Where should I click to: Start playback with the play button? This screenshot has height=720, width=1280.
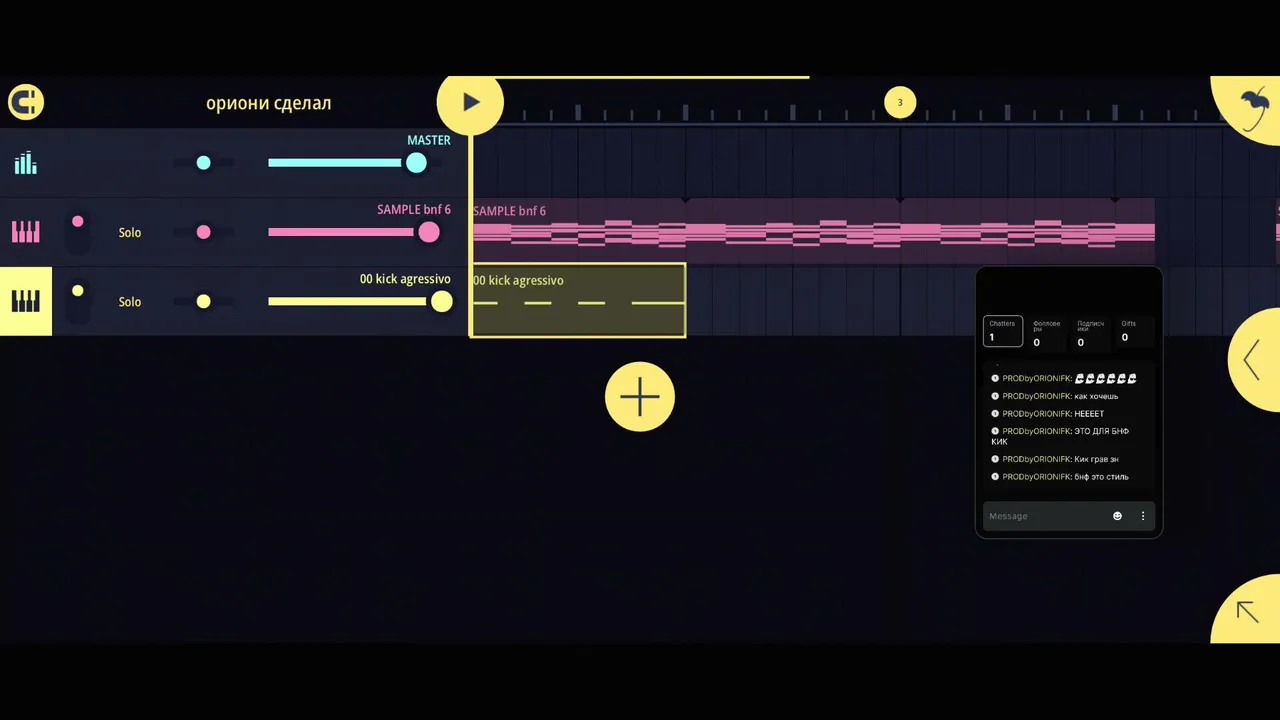click(x=470, y=101)
